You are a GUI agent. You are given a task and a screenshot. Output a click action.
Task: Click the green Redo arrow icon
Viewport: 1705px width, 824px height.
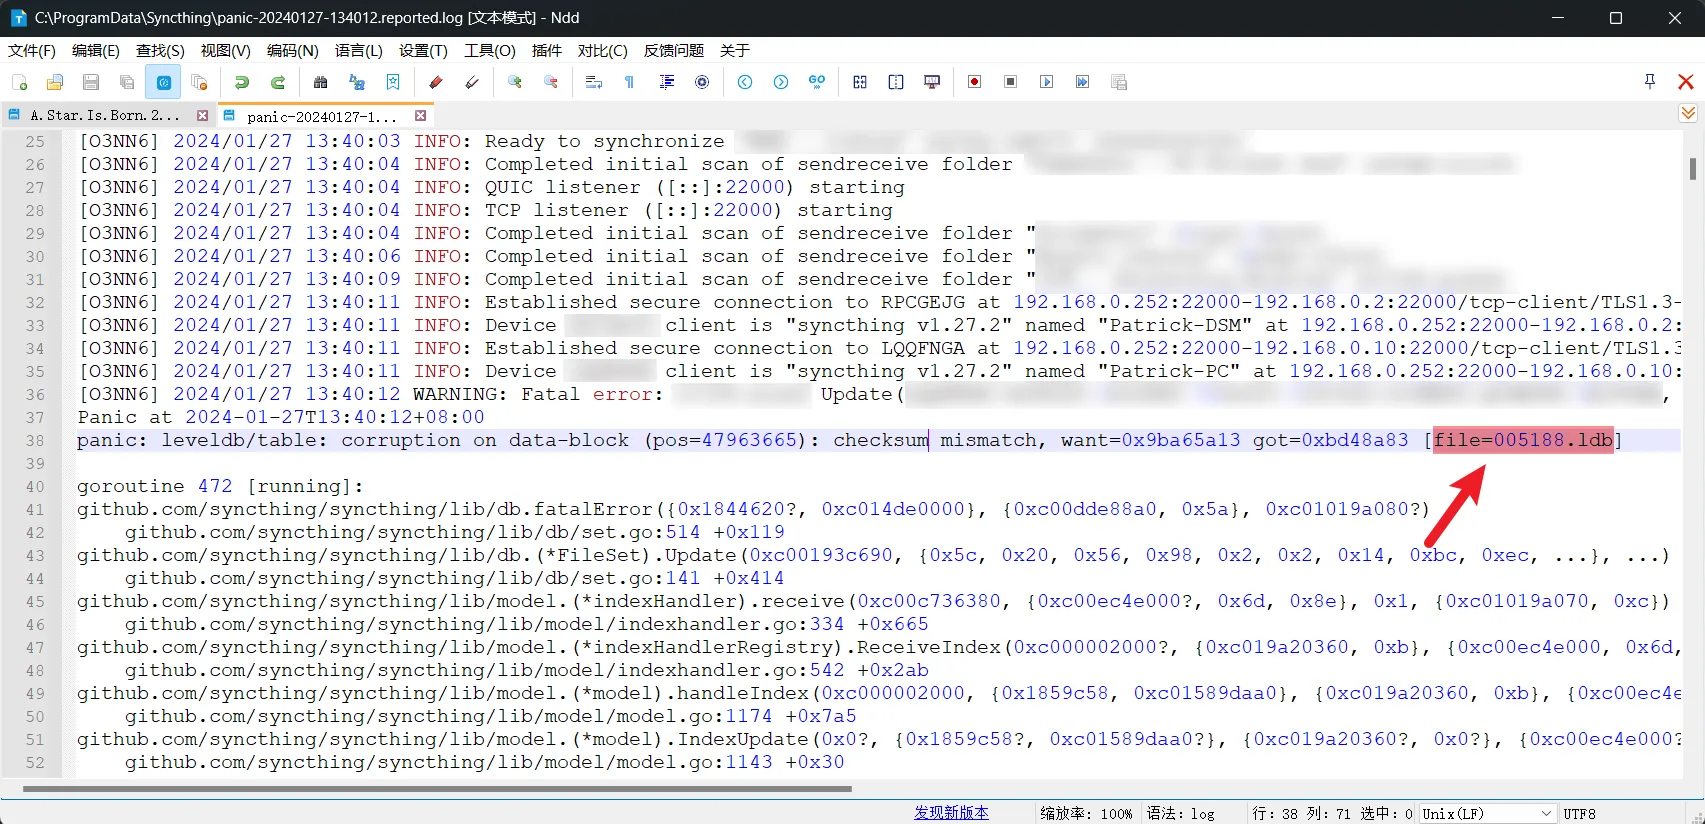[x=278, y=82]
